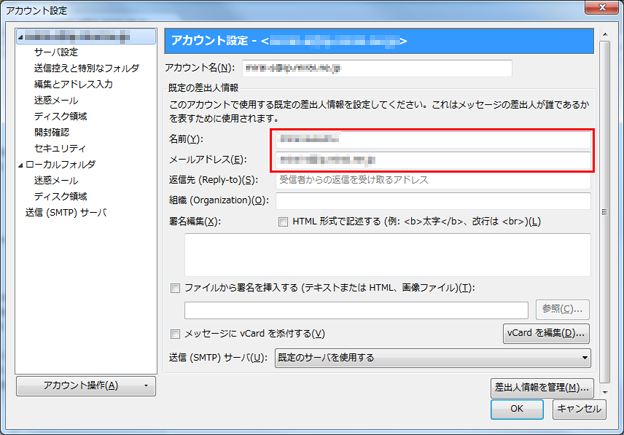Screen dimensions: 624x435
Task: Open 送信控えと特別なフォルダ settings
Action: 86,68
